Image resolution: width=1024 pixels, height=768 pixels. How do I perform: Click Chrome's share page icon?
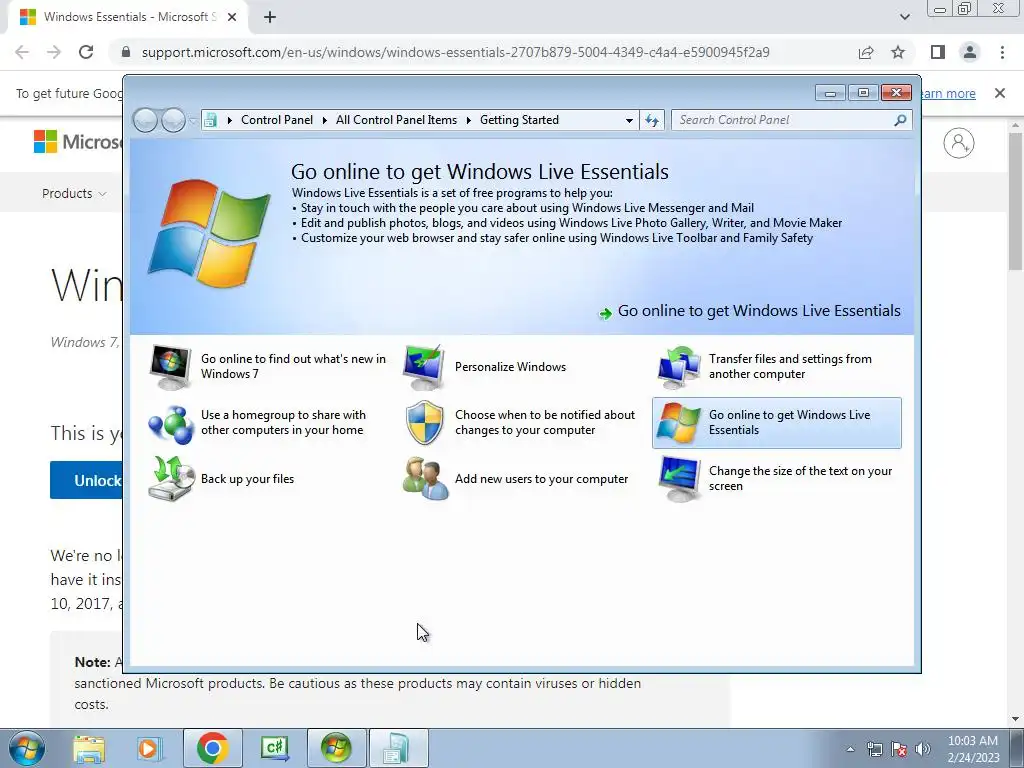pyautogui.click(x=866, y=52)
